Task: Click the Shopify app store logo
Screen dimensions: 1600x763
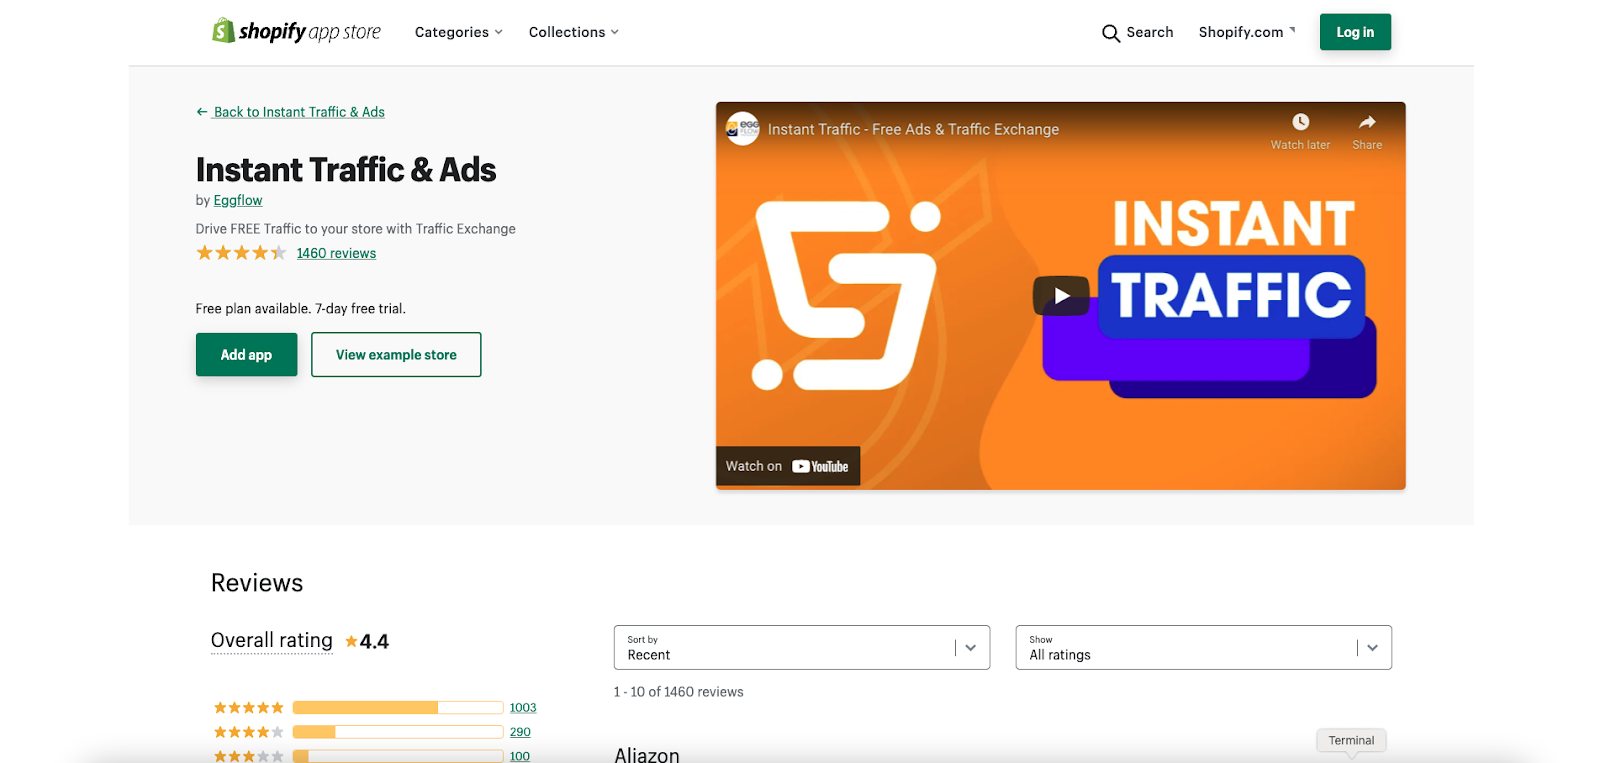Action: click(296, 31)
